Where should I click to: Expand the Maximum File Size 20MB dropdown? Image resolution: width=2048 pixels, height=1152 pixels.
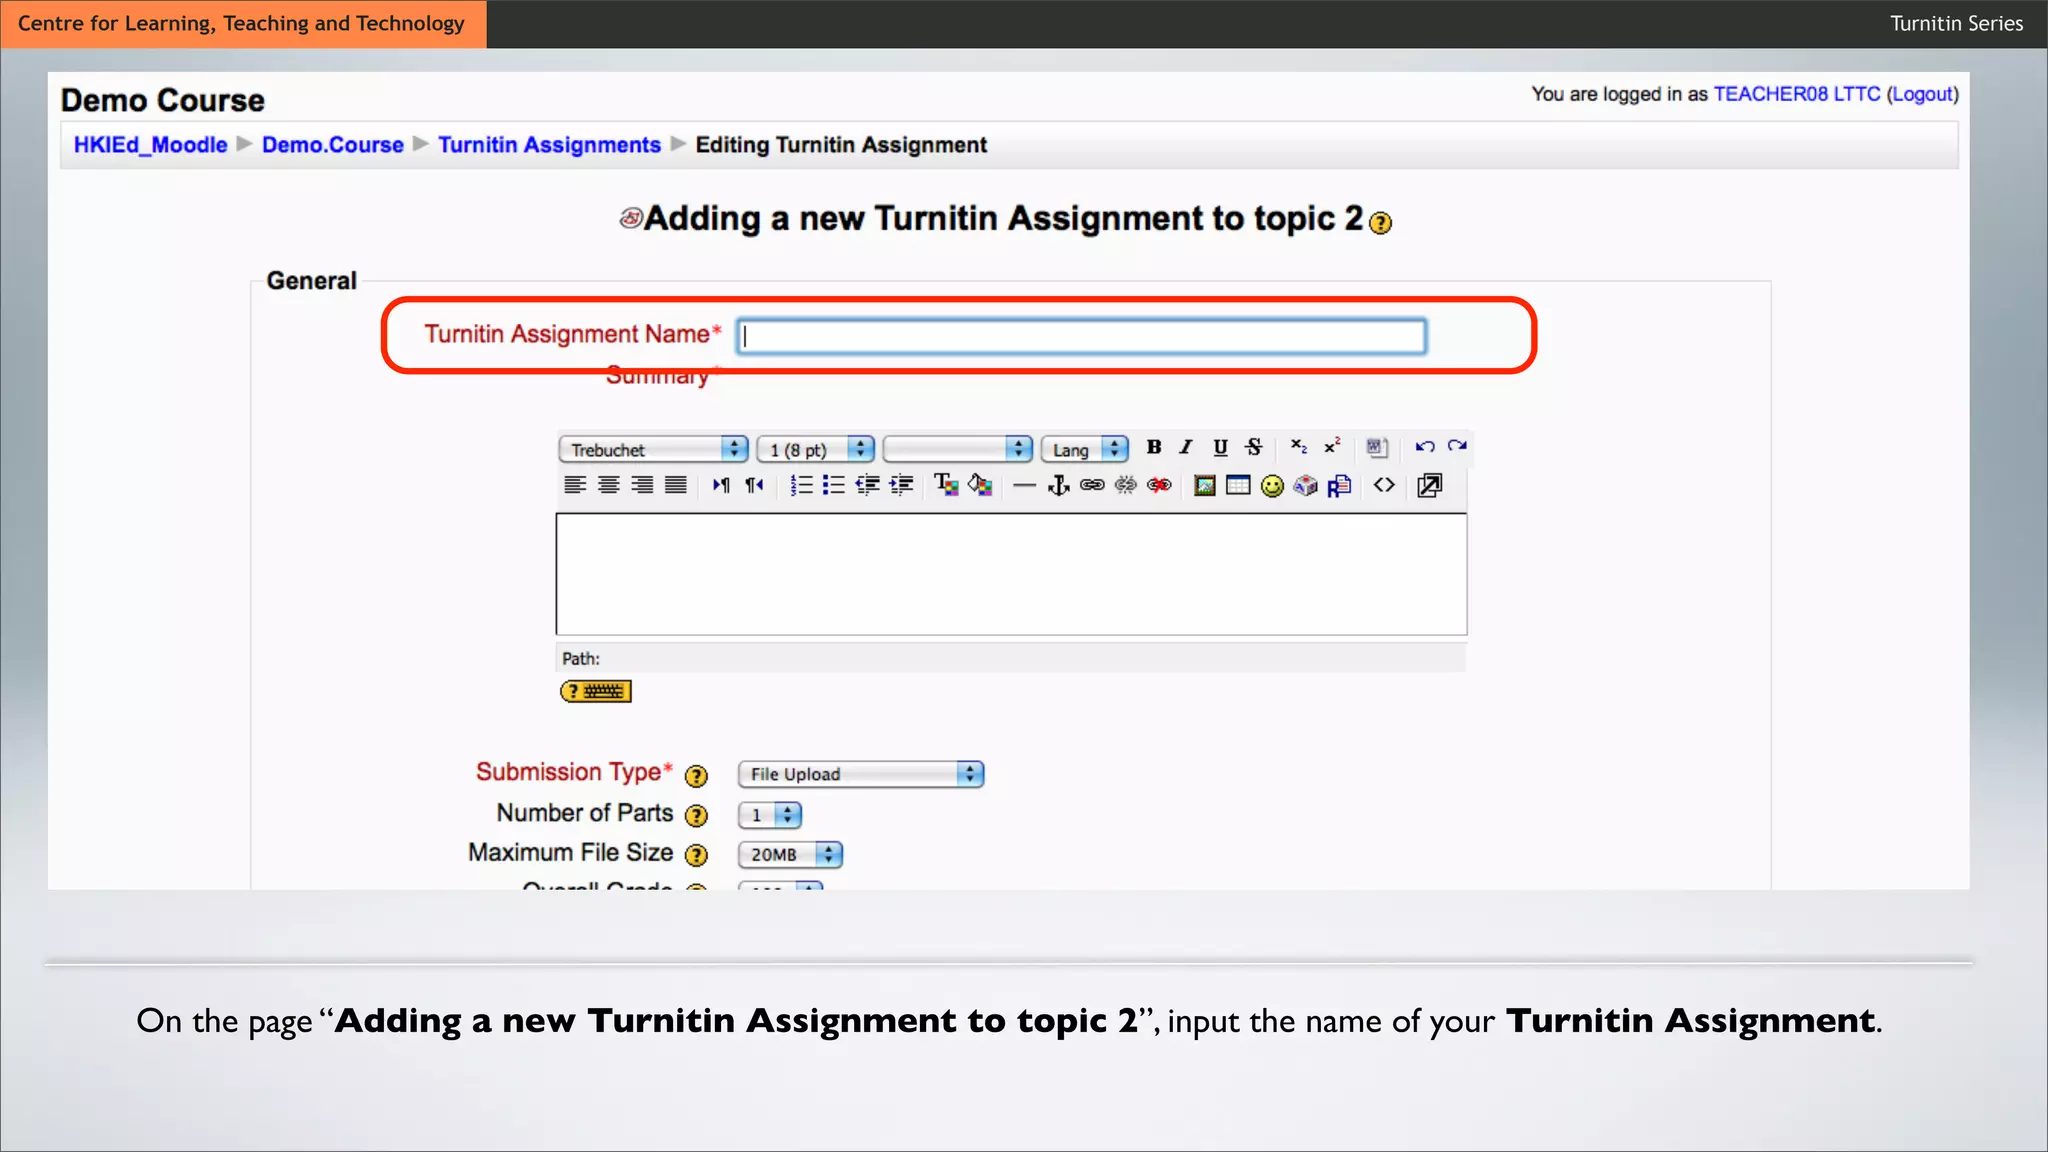click(x=790, y=855)
